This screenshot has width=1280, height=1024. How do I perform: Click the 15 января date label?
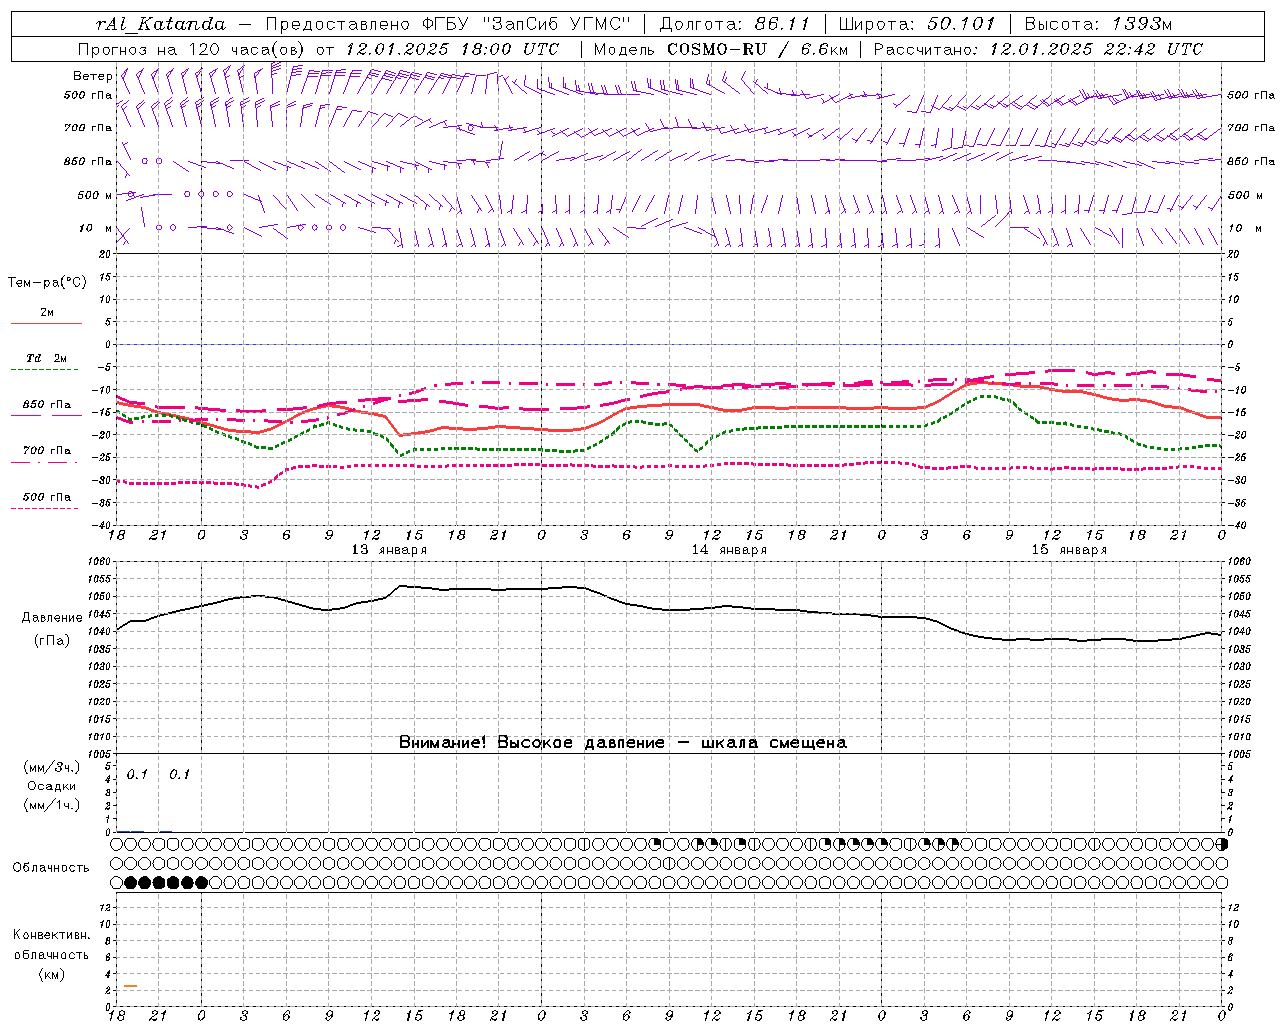click(x=1069, y=550)
